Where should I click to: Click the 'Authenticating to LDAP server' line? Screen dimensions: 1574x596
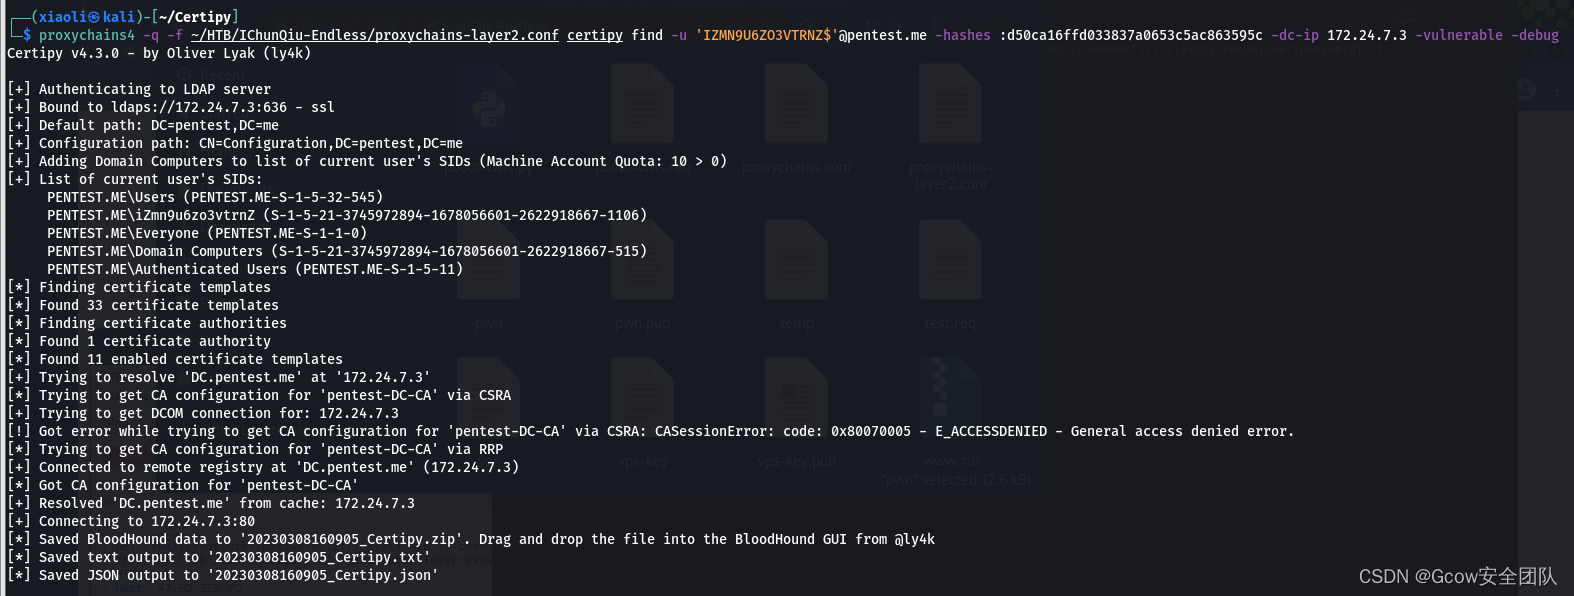139,89
